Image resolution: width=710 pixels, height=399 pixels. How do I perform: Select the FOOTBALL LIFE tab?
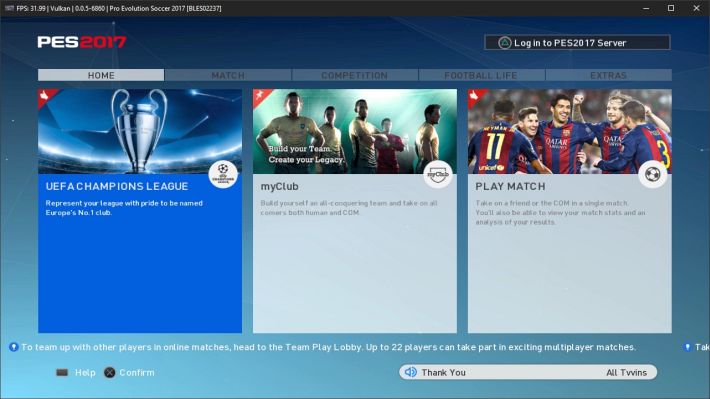coord(481,75)
